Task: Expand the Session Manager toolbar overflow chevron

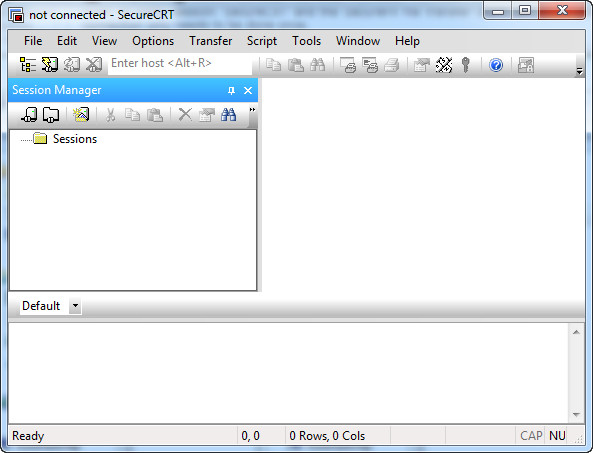Action: (252, 110)
